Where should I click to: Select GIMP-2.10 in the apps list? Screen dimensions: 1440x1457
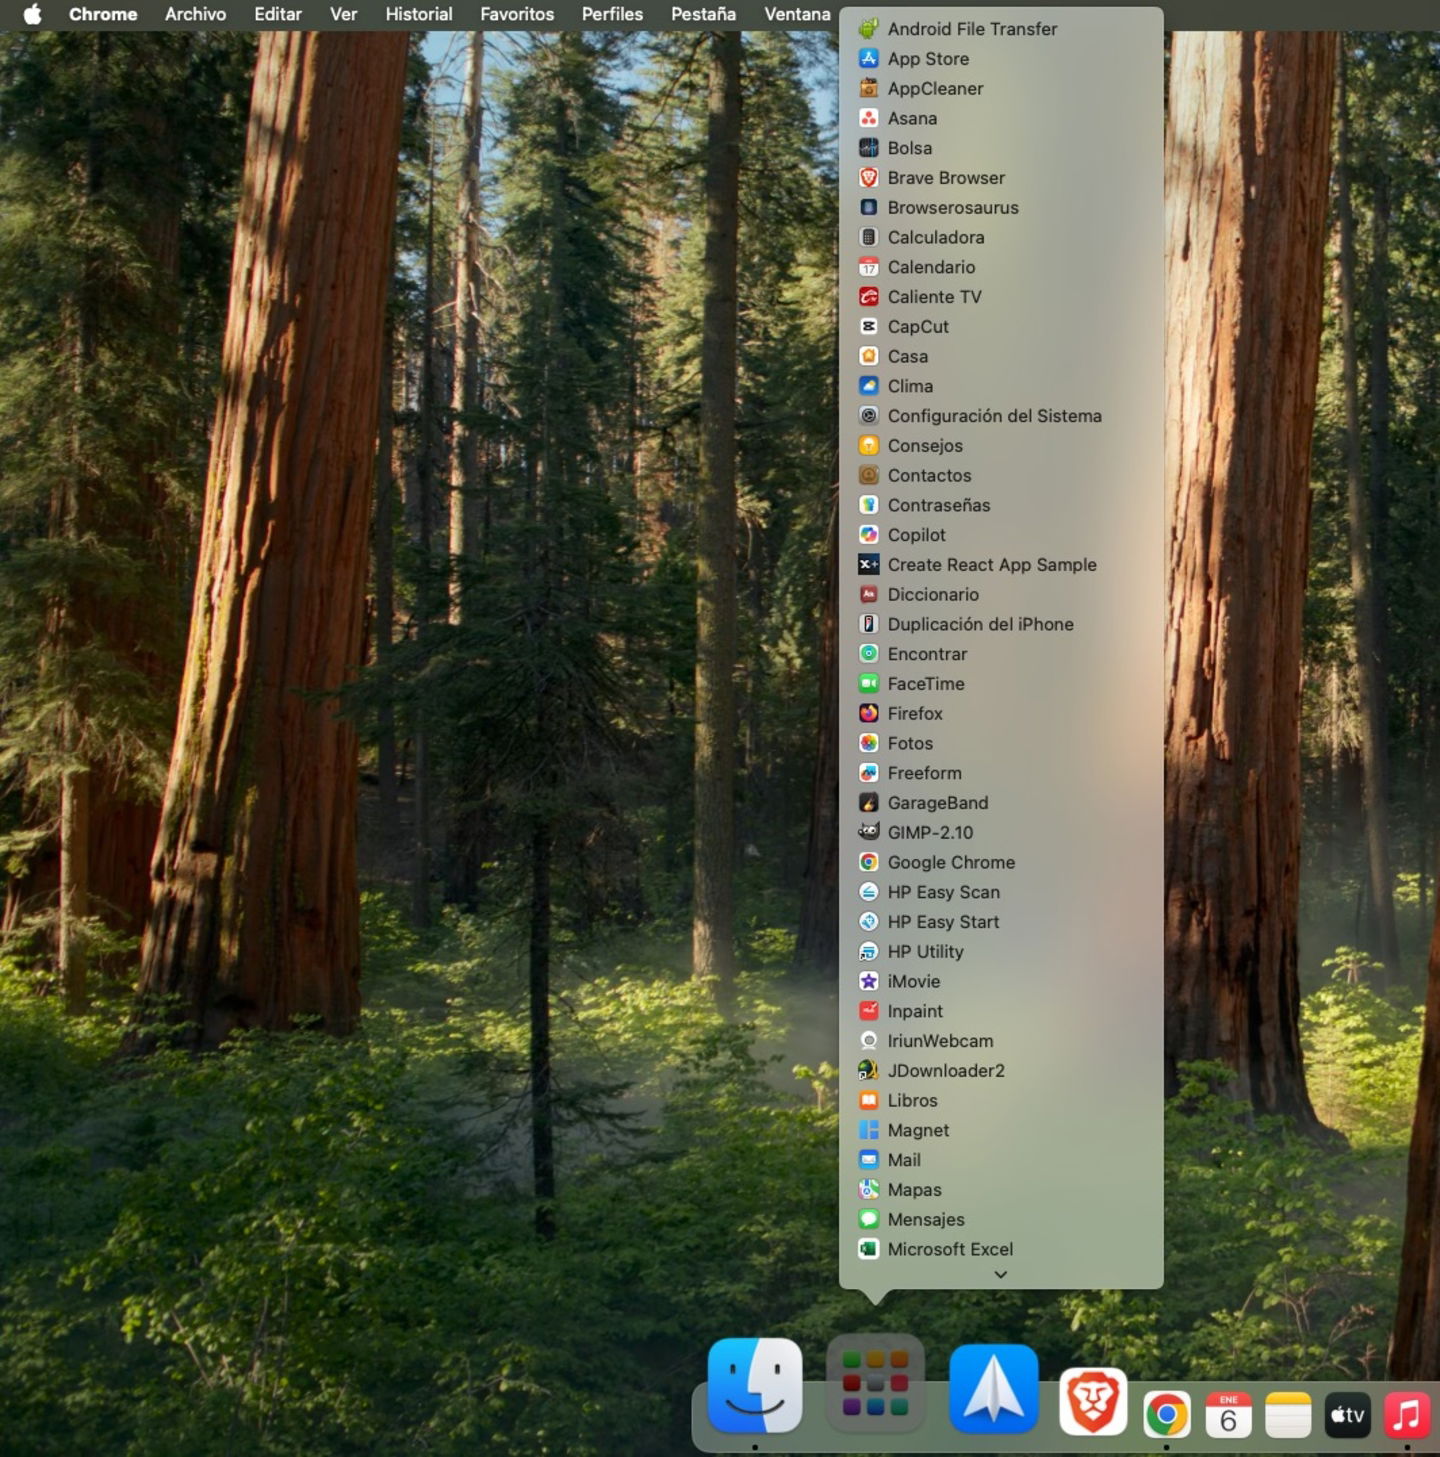[1001, 833]
